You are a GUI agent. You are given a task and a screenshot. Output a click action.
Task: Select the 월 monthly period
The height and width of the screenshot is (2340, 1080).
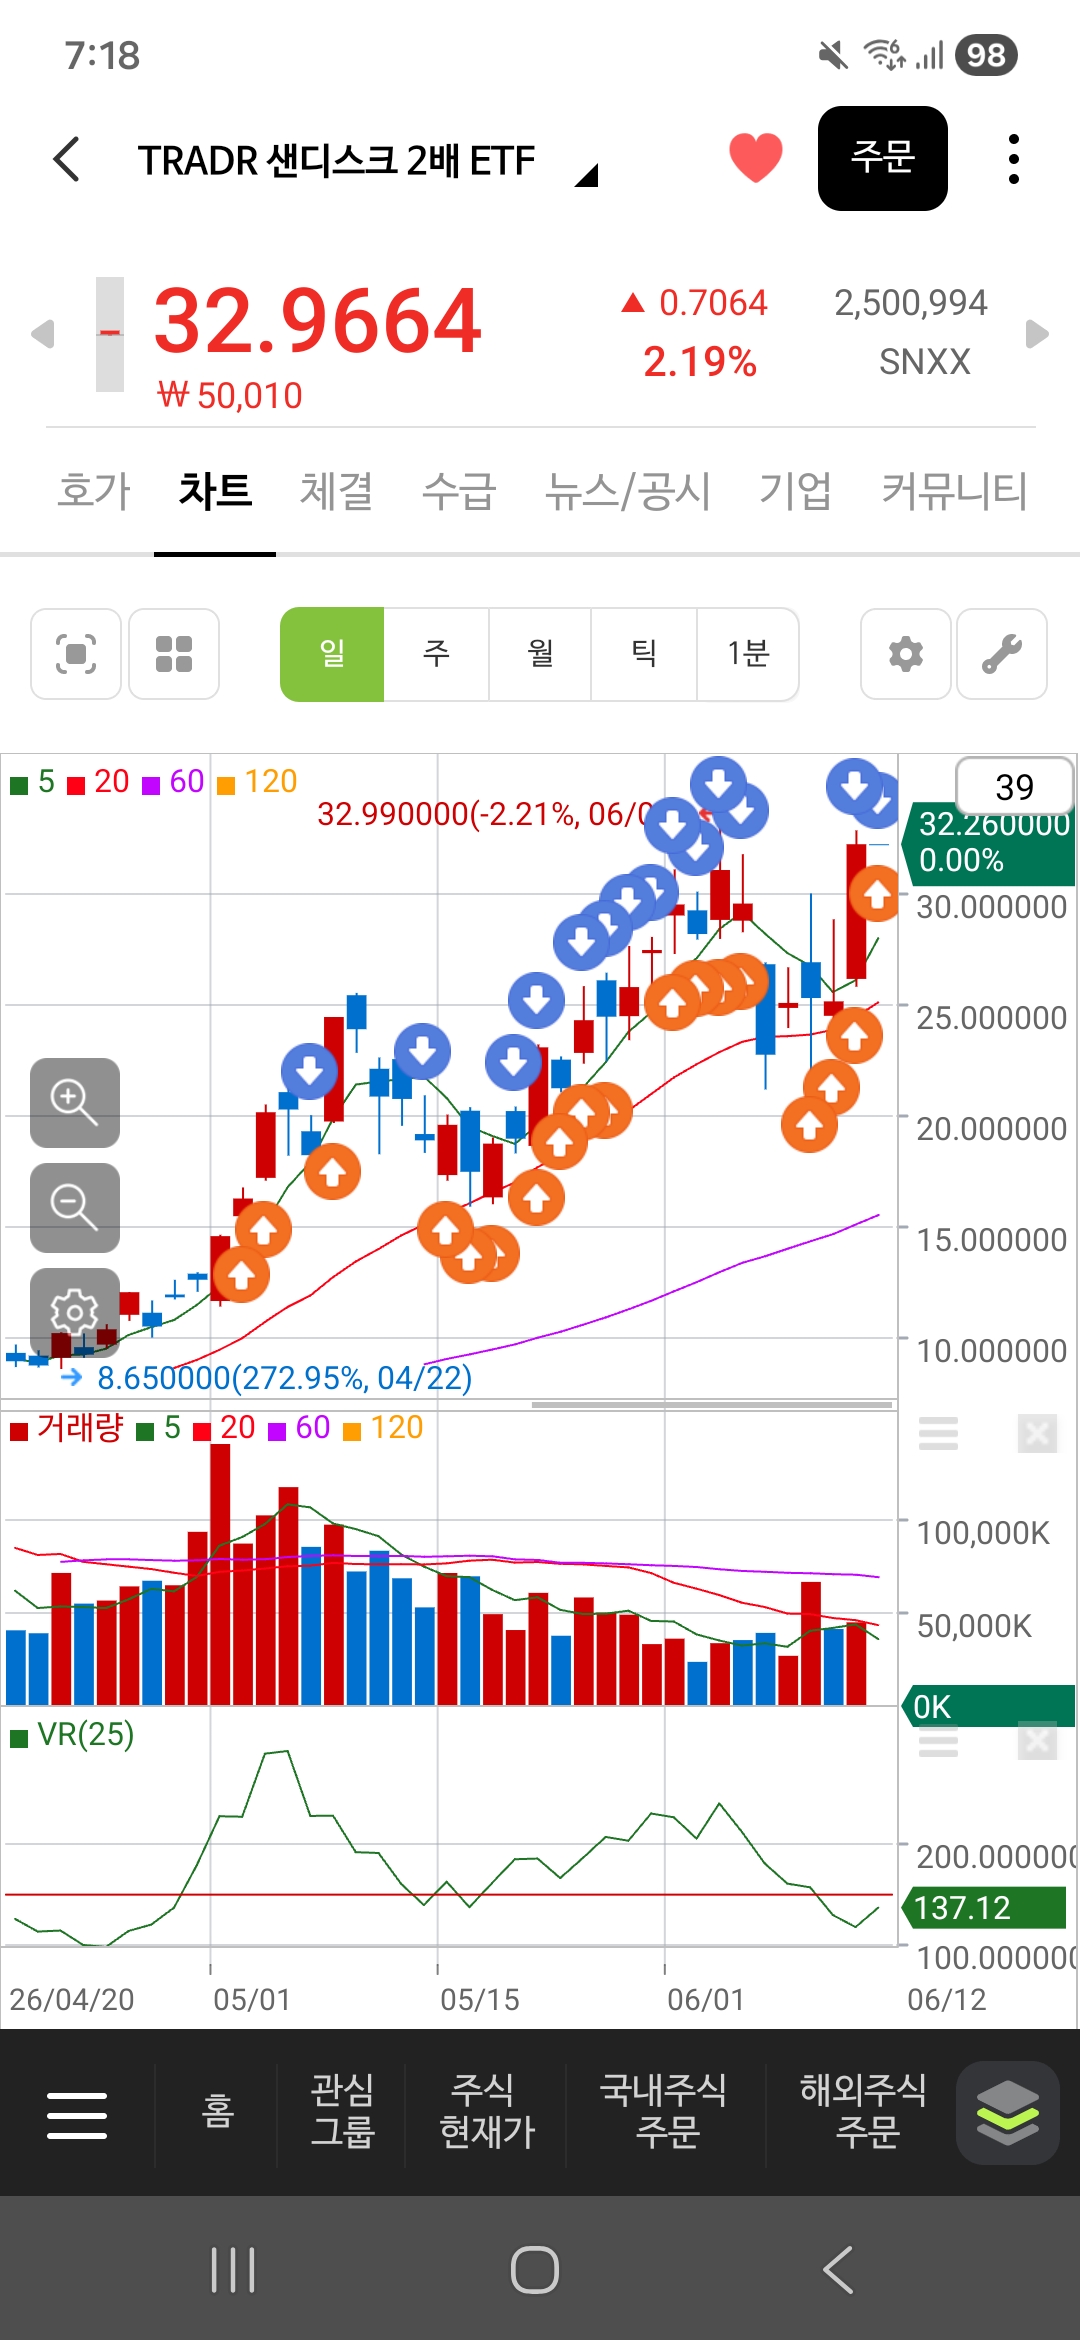tap(540, 654)
